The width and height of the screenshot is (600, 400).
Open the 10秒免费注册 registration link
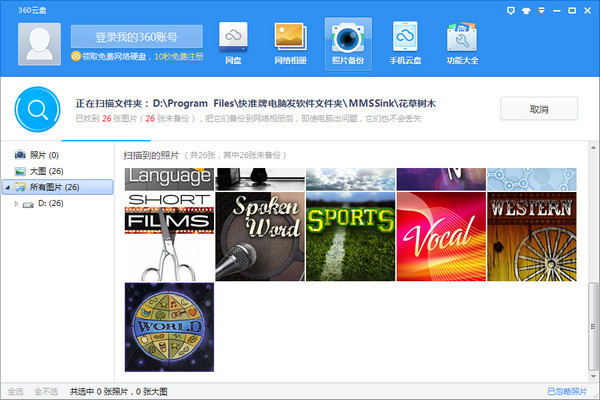coord(180,56)
